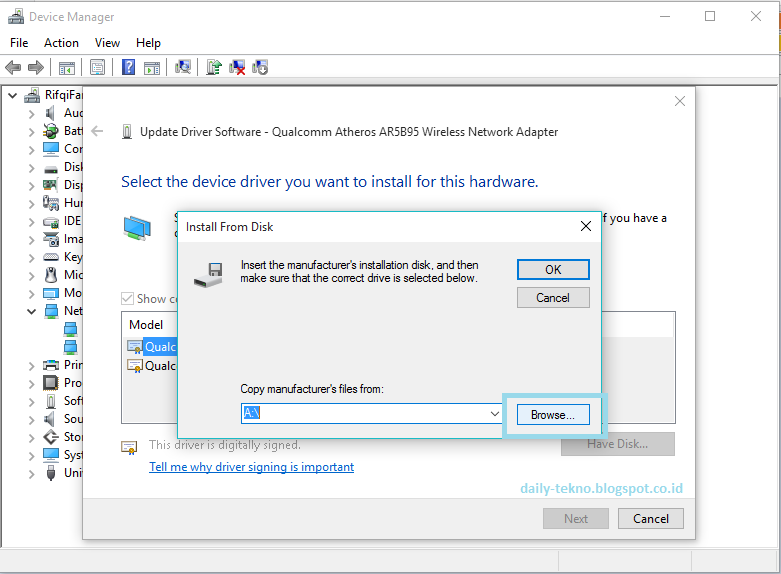Collapse the Network adapters tree node
781x574 pixels.
(31, 311)
